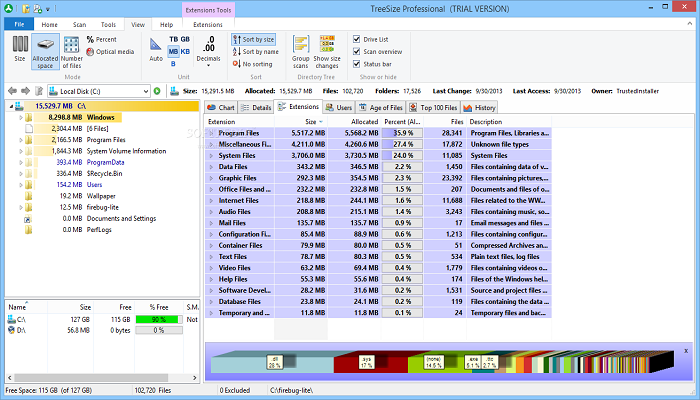
Task: Expand the firebug-lite folder node
Action: click(21, 208)
